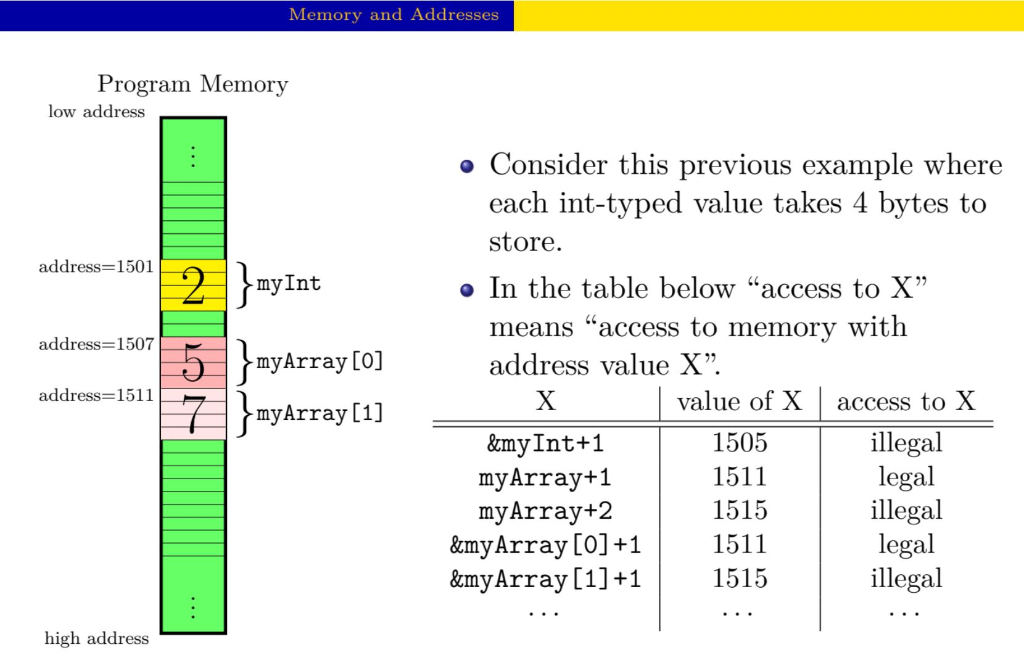Toggle the illegal entry for &myArray[1]+1
This screenshot has height=655, width=1024.
point(905,579)
